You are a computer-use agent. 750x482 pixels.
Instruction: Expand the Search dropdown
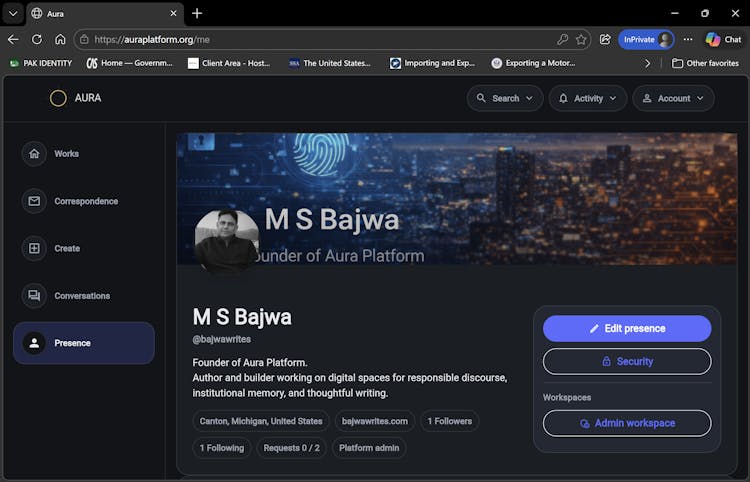pyautogui.click(x=505, y=98)
